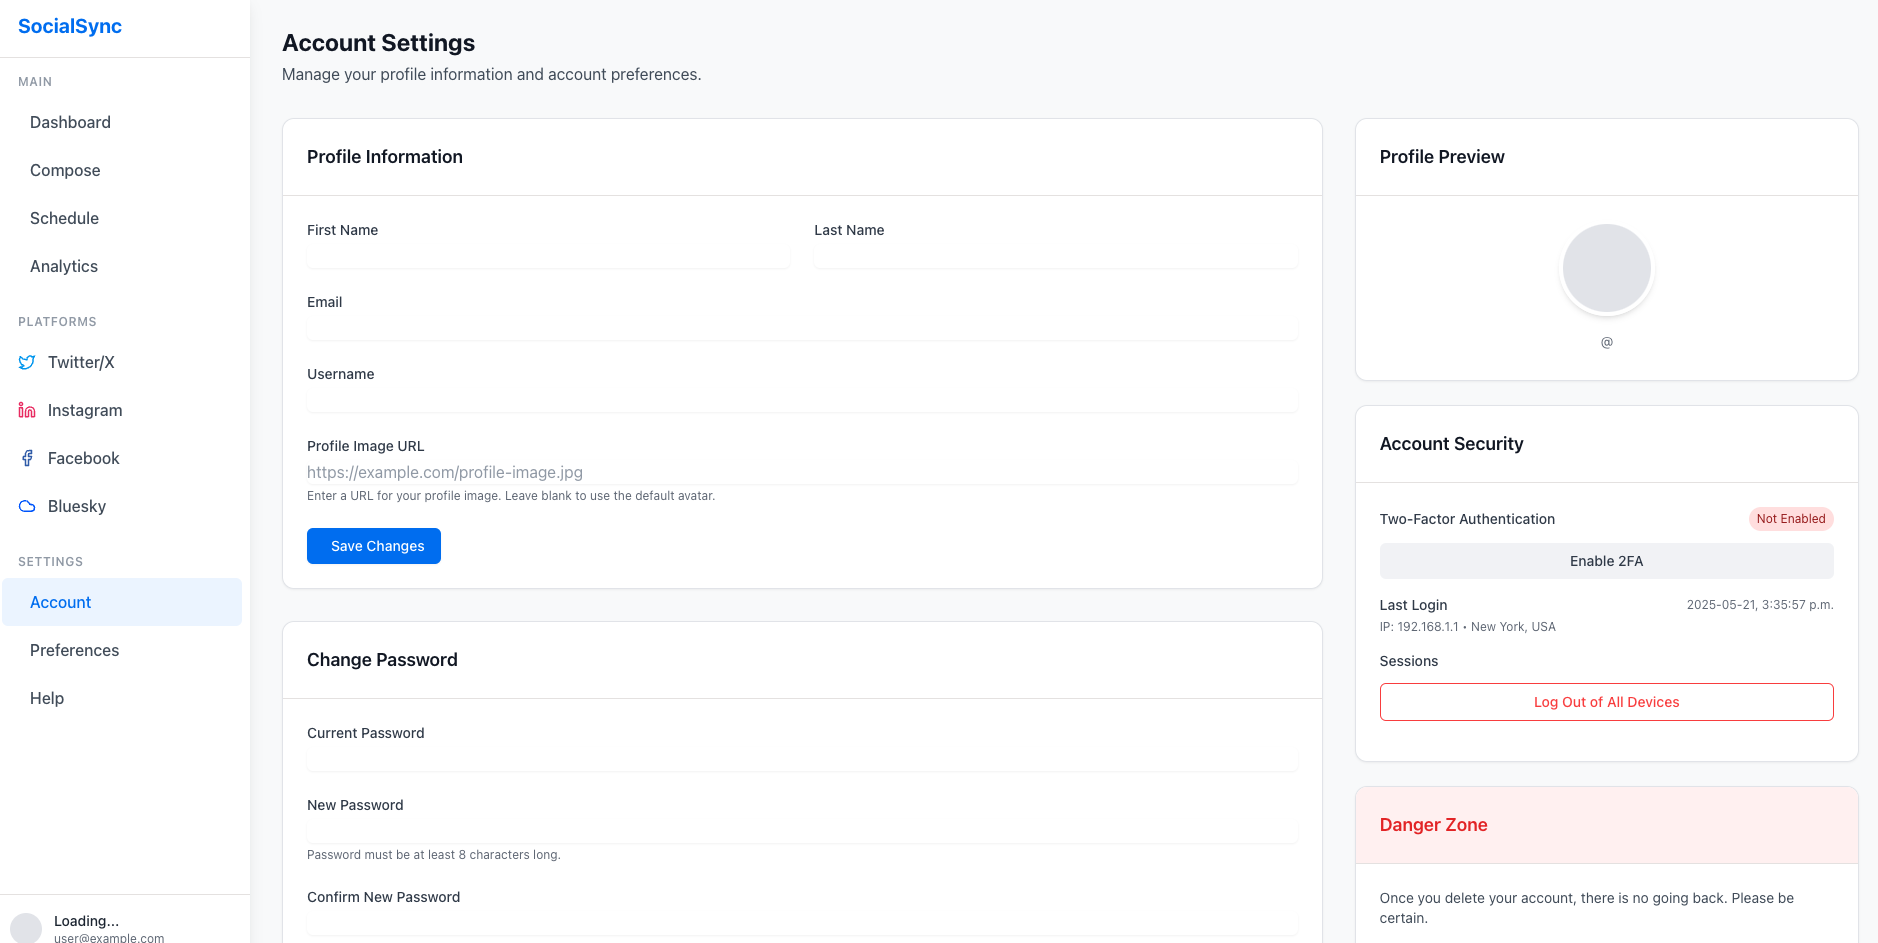The height and width of the screenshot is (943, 1878).
Task: Click the avatar placeholder in Profile Preview
Action: pos(1606,267)
